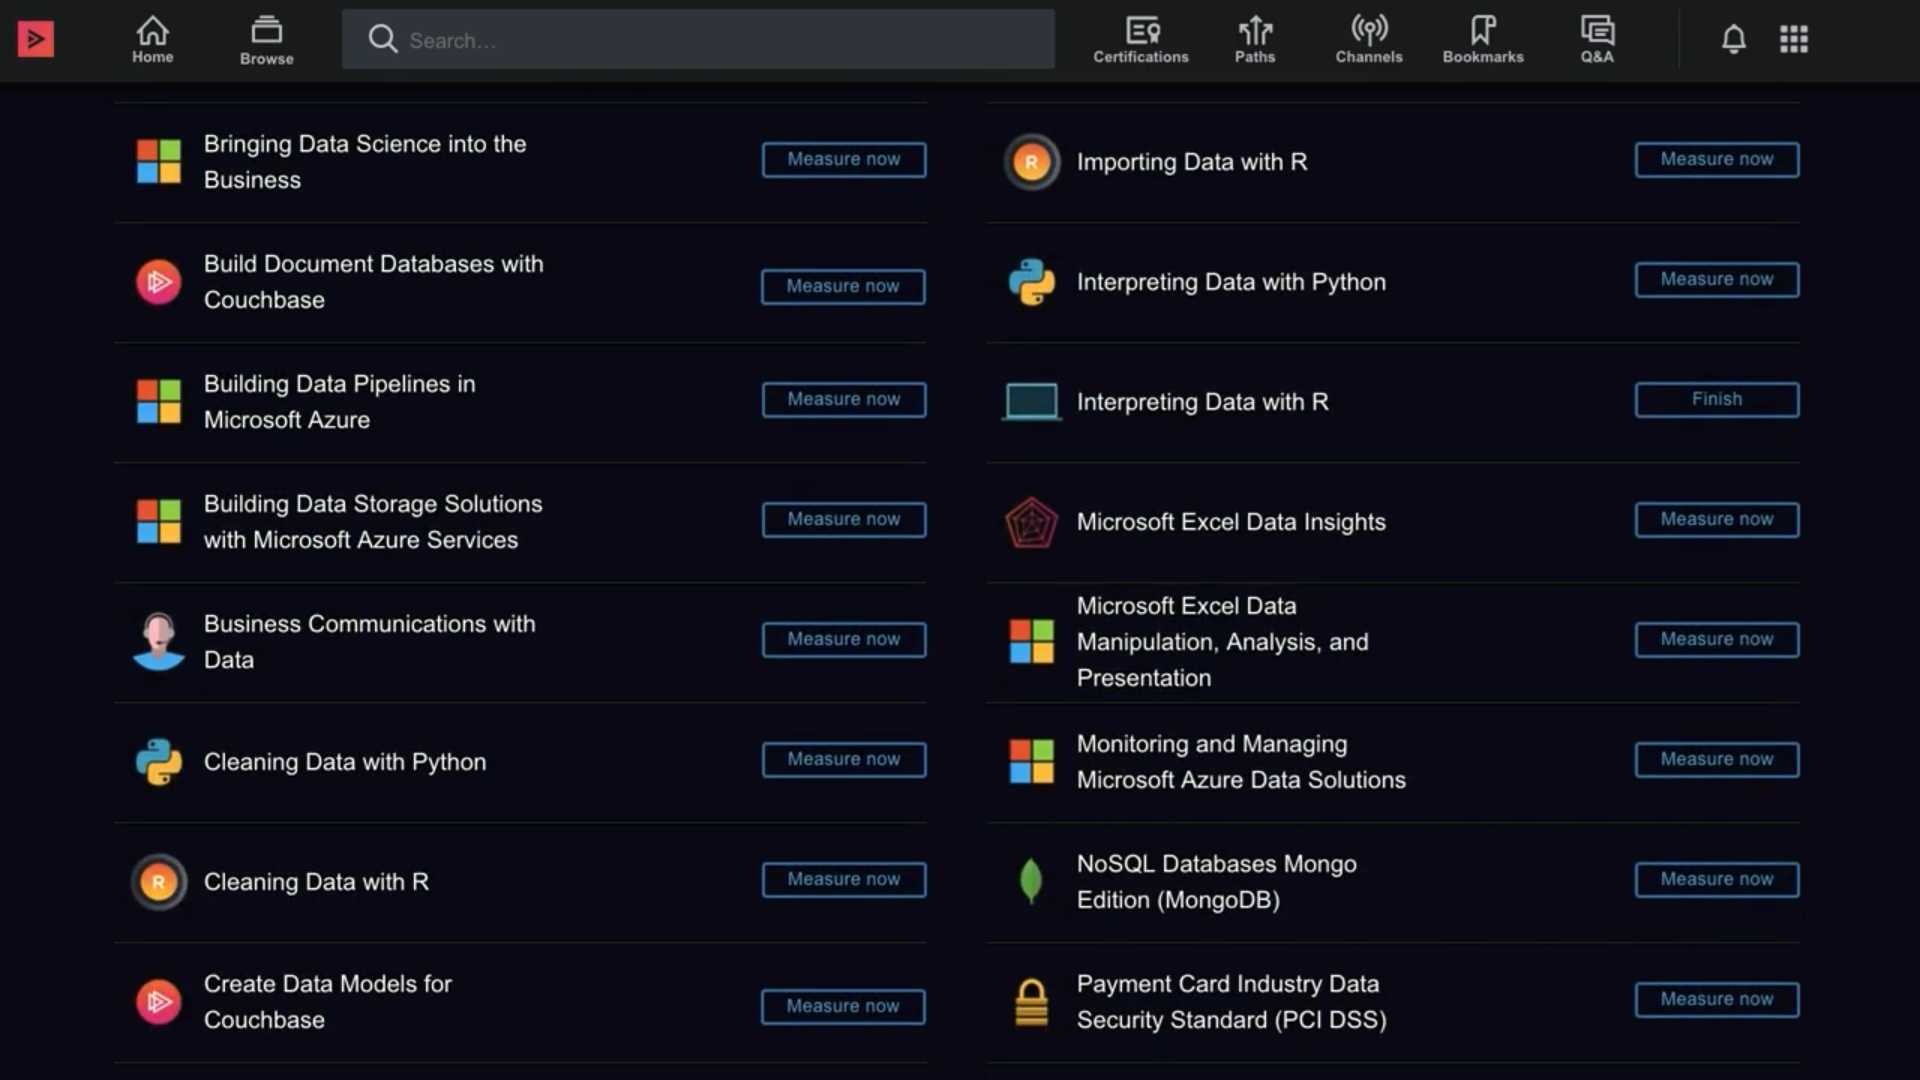Screen dimensions: 1920x1080
Task: Measure now for Importing Data with R
Action: 1717,160
